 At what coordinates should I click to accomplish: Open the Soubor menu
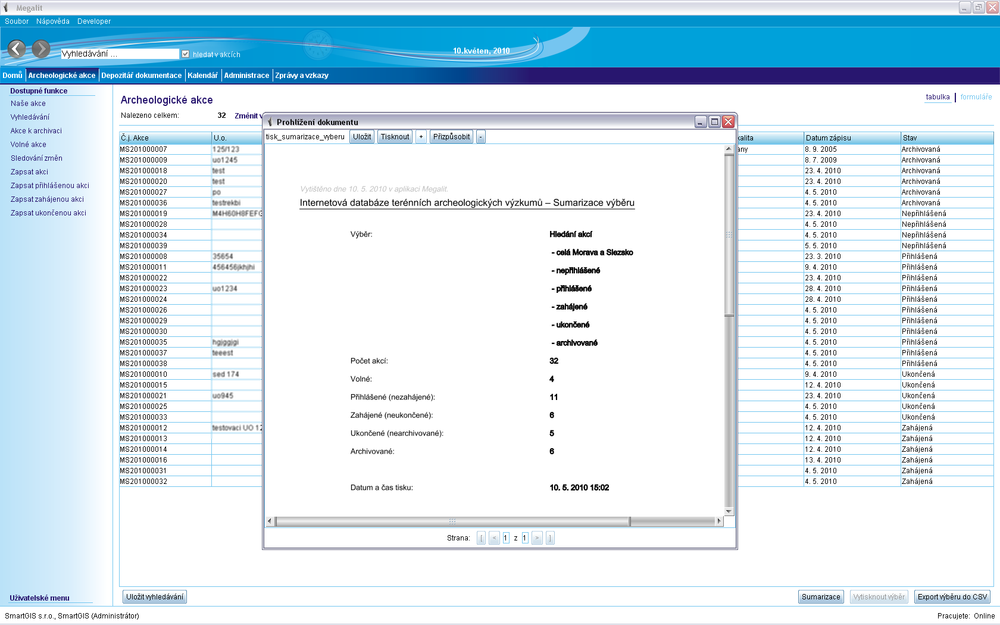17,21
